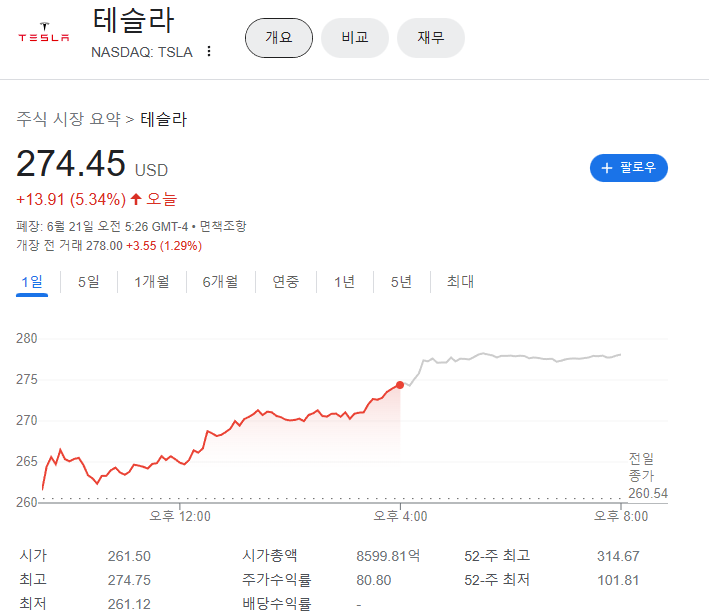Click the 시가총액 value 8599.81억
The image size is (709, 611).
[388, 556]
